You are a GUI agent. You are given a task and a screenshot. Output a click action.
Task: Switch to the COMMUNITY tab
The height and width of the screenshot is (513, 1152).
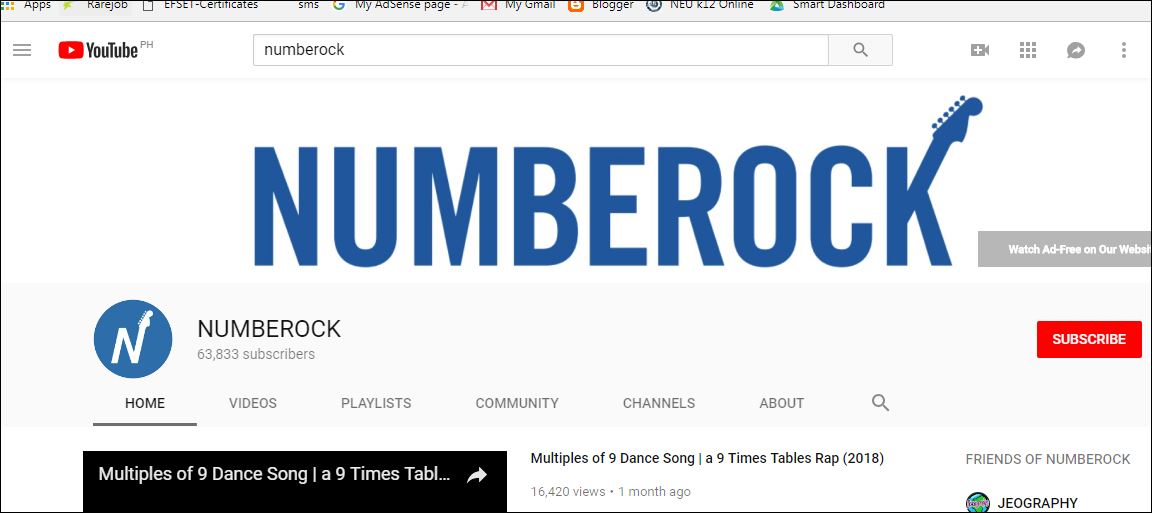517,403
